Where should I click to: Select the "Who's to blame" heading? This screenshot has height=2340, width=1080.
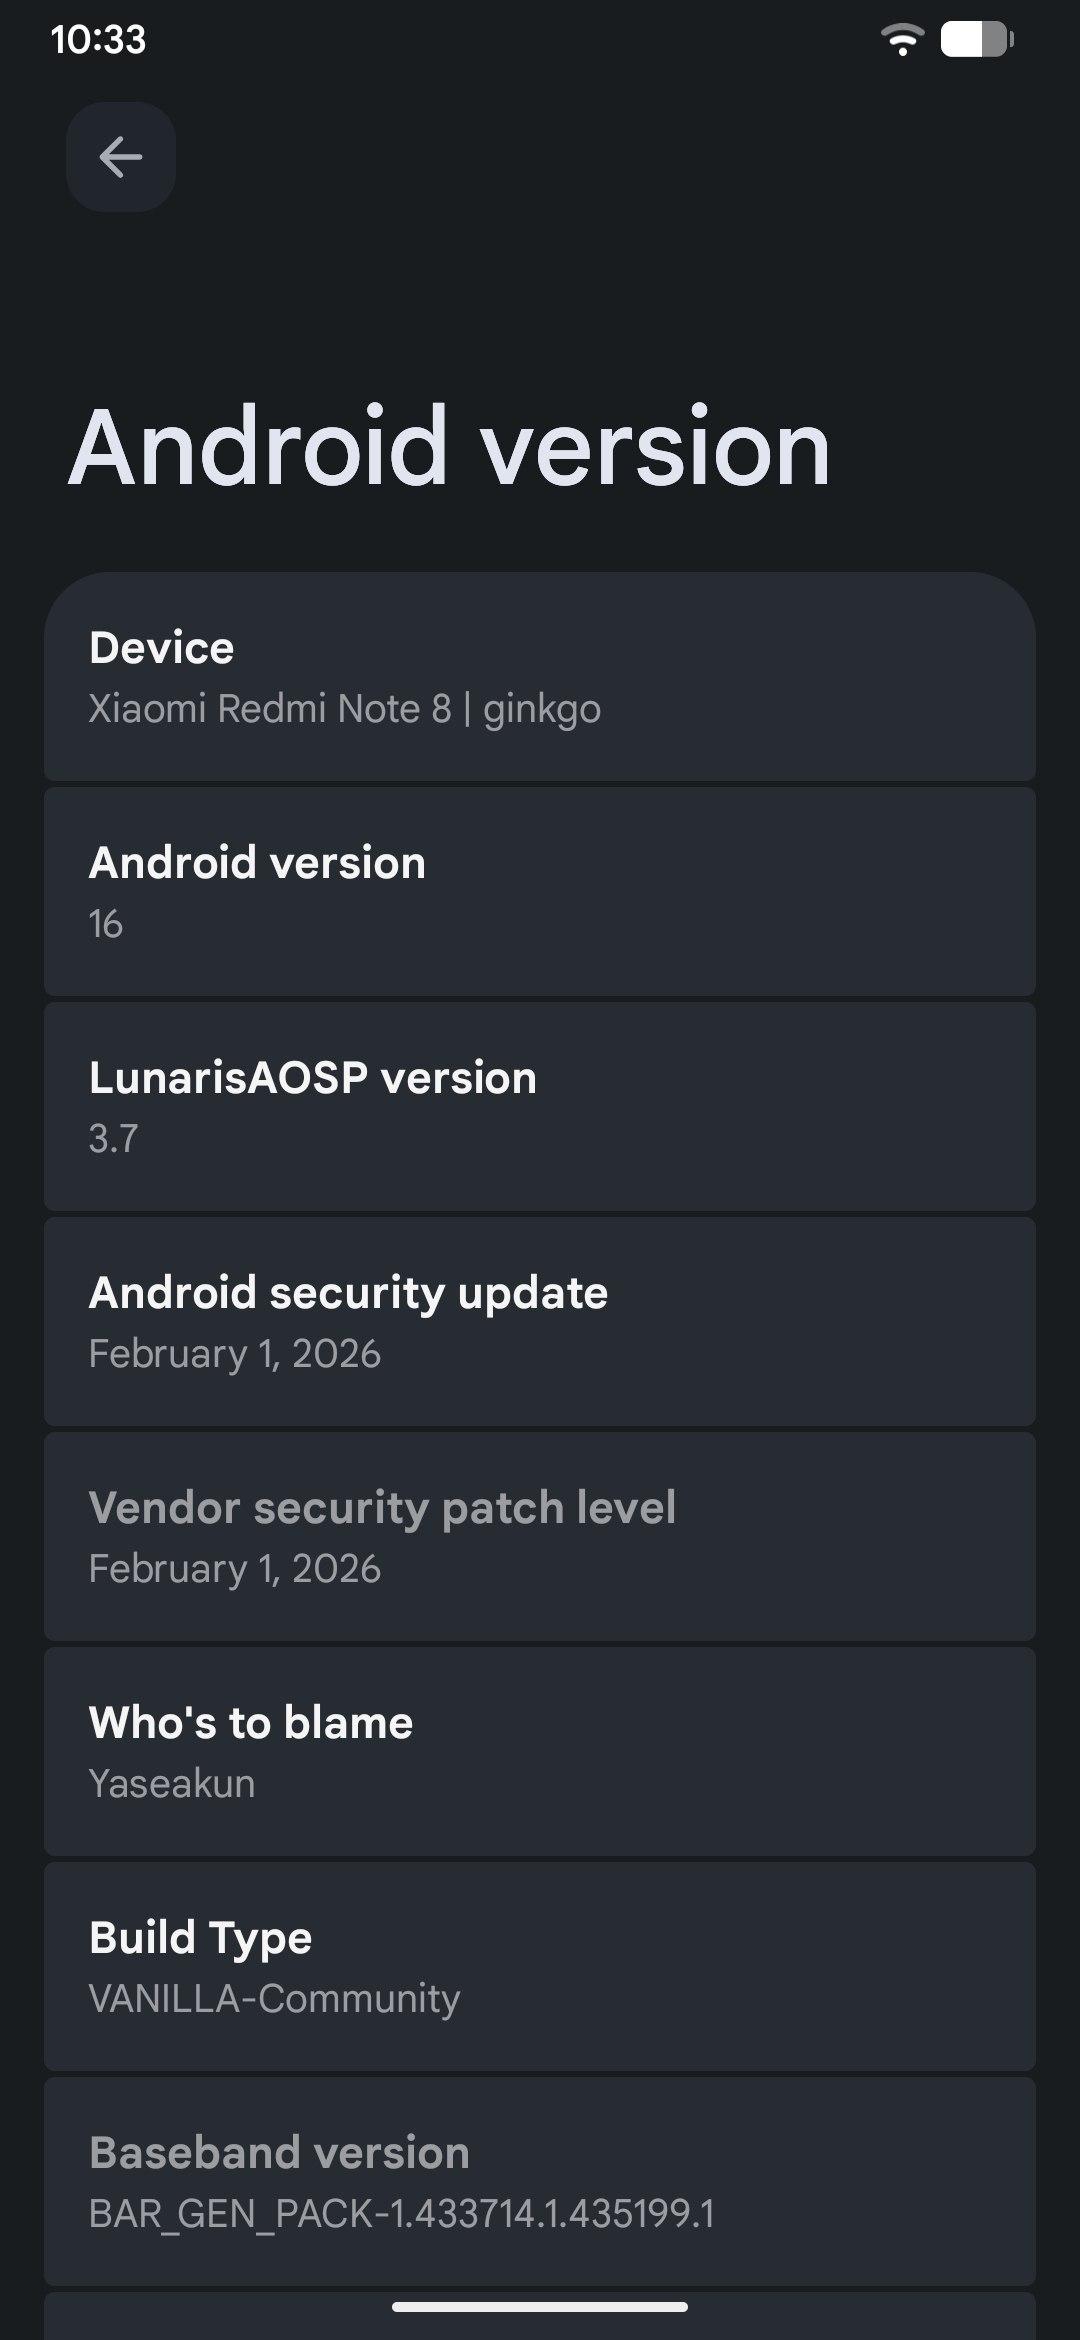tap(251, 1723)
